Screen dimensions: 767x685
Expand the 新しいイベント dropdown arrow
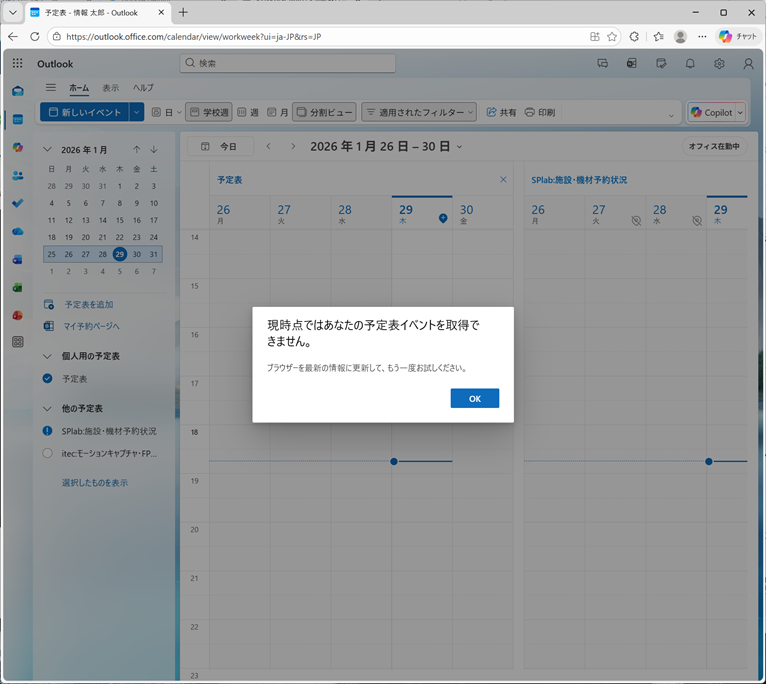(x=137, y=113)
